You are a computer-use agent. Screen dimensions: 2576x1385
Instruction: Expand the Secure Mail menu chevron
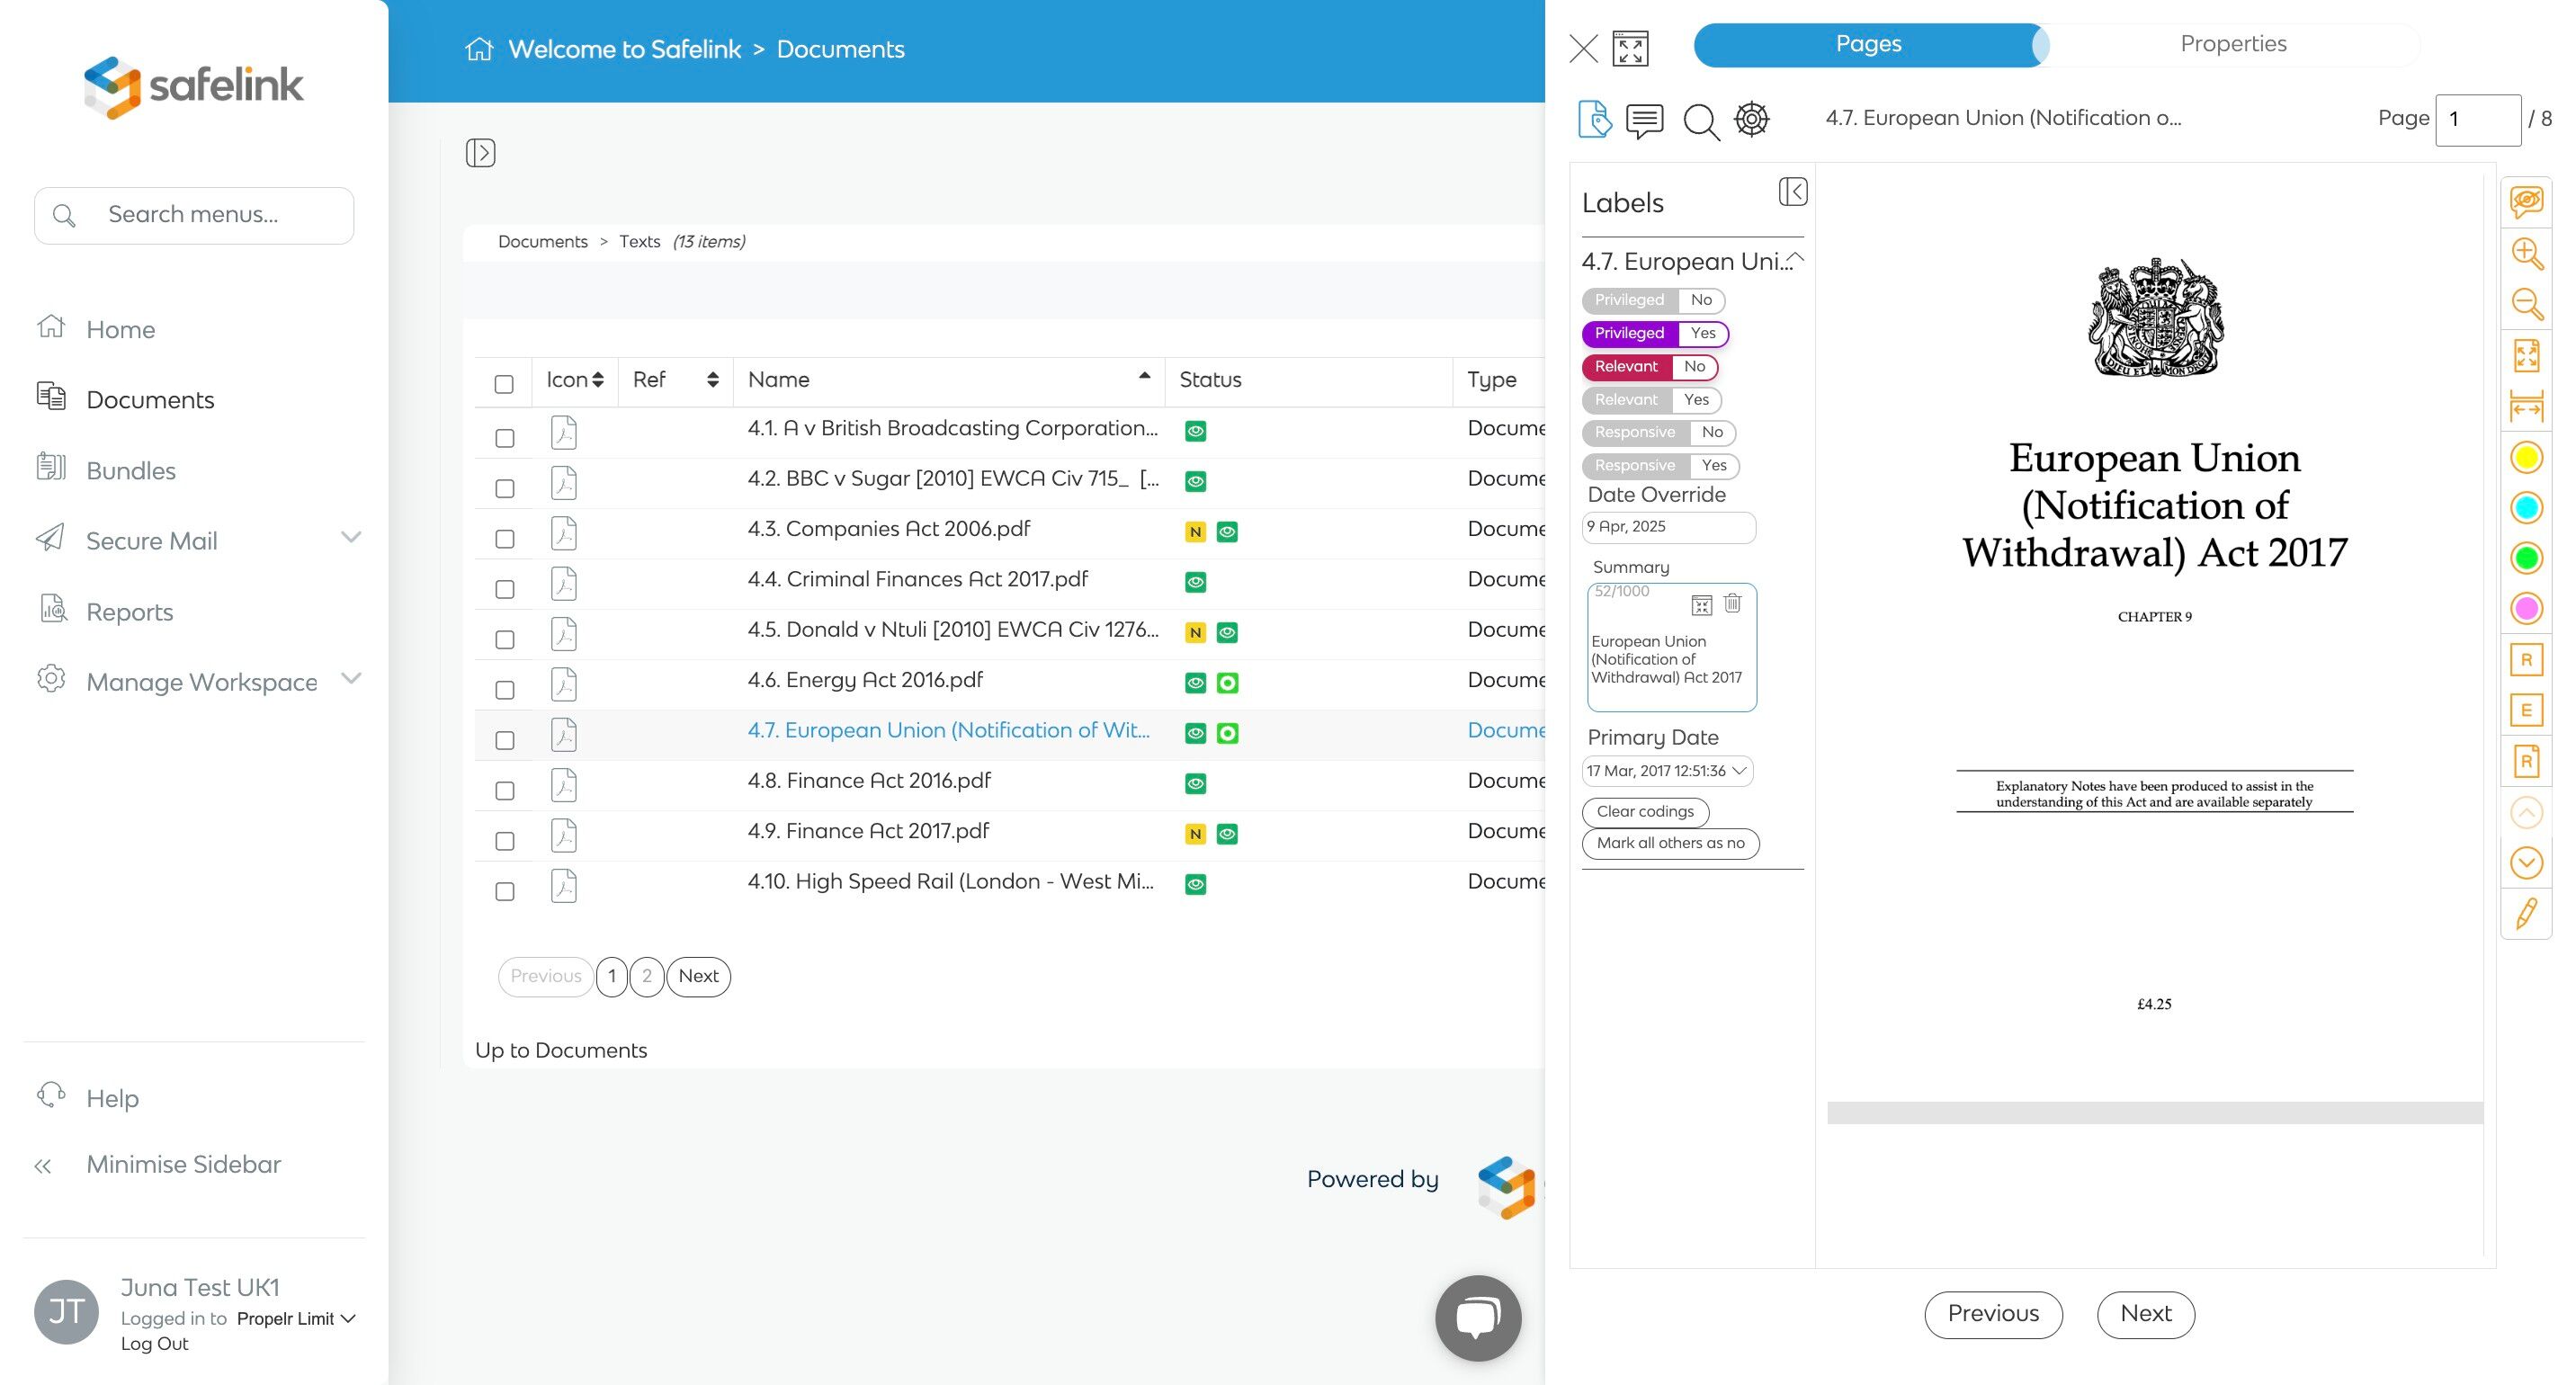[350, 538]
